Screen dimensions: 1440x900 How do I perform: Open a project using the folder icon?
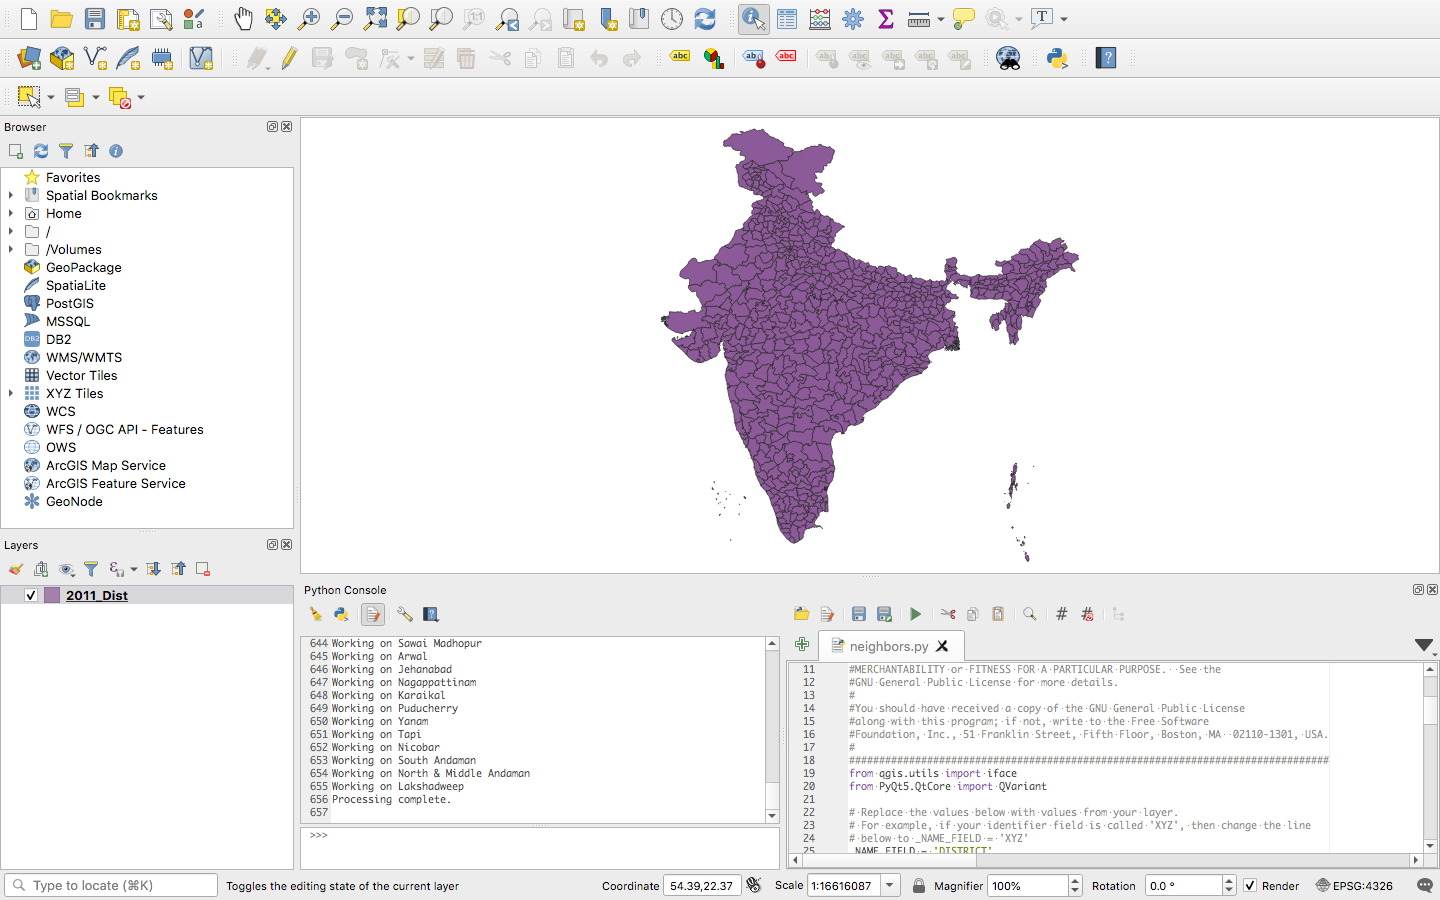coord(61,18)
